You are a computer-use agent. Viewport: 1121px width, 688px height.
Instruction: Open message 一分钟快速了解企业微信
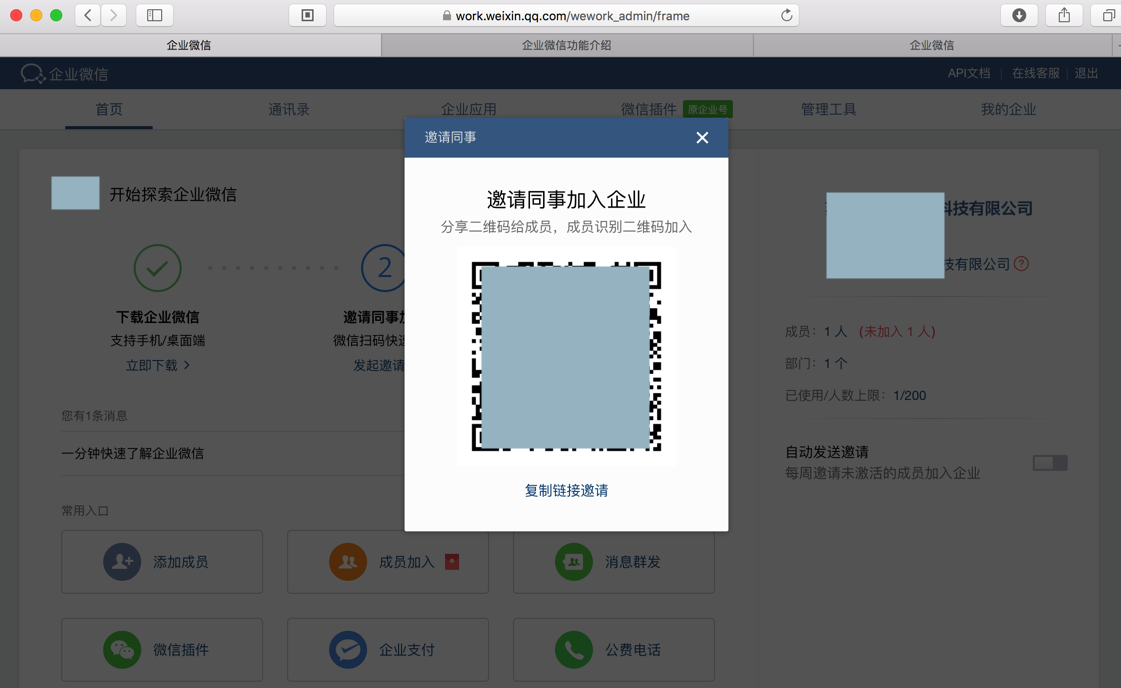tap(132, 453)
